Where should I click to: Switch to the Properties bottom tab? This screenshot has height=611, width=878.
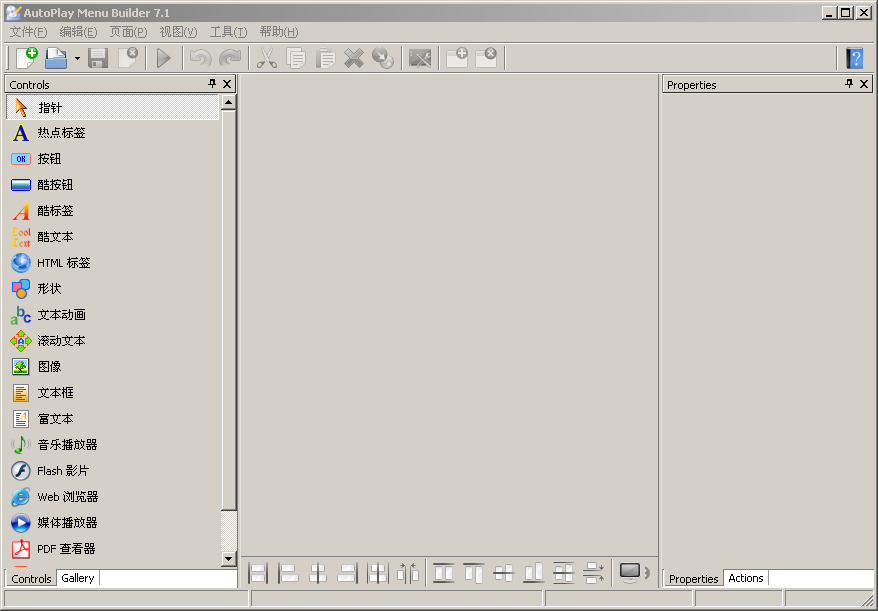[x=693, y=579]
